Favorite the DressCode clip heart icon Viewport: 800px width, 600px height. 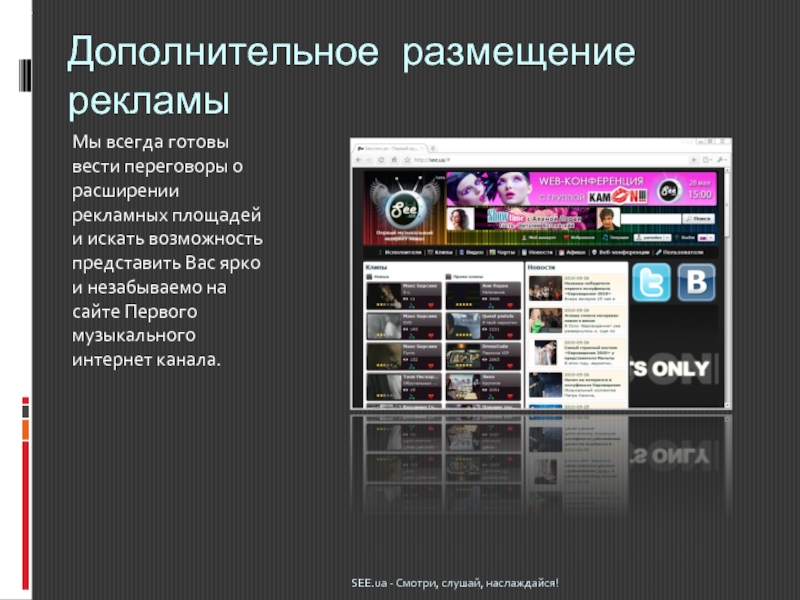pyautogui.click(x=510, y=366)
